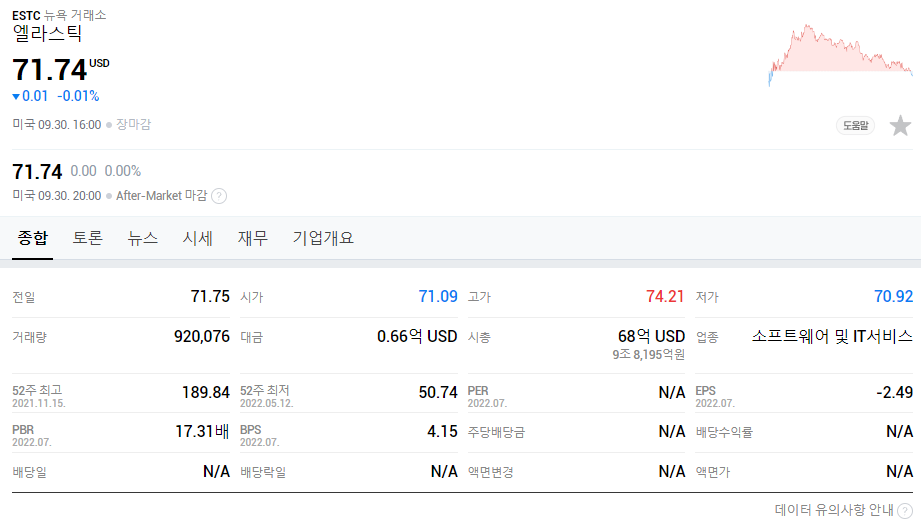Click the 2022.05.12. date under 52주 최저
This screenshot has width=921, height=529.
267,404
